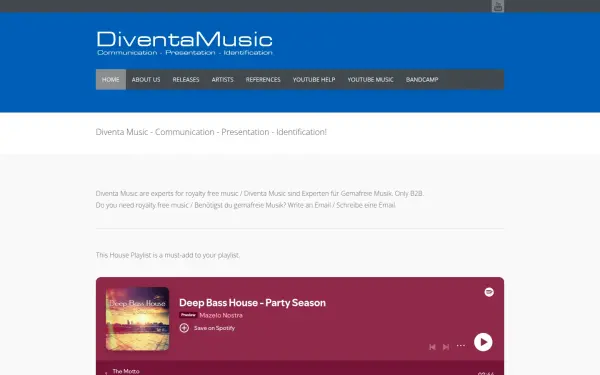
Task: Skip to next track
Action: (446, 347)
